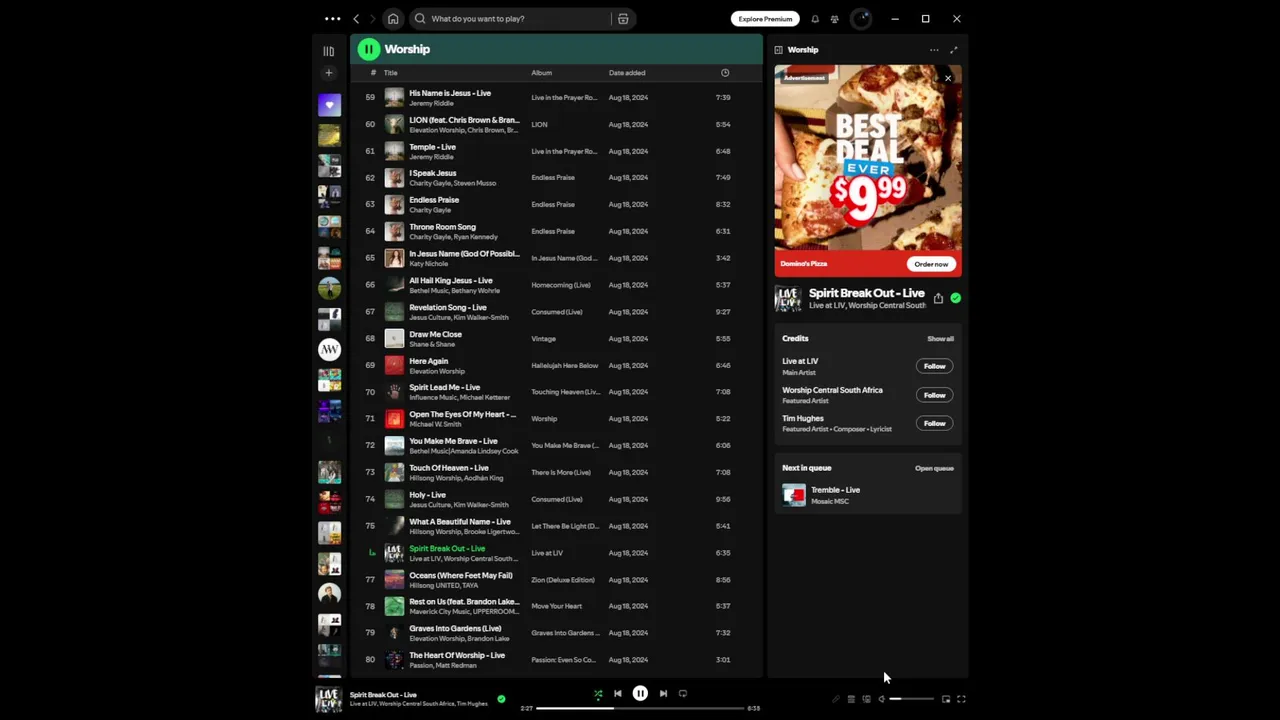Open the notifications bell

815,18
